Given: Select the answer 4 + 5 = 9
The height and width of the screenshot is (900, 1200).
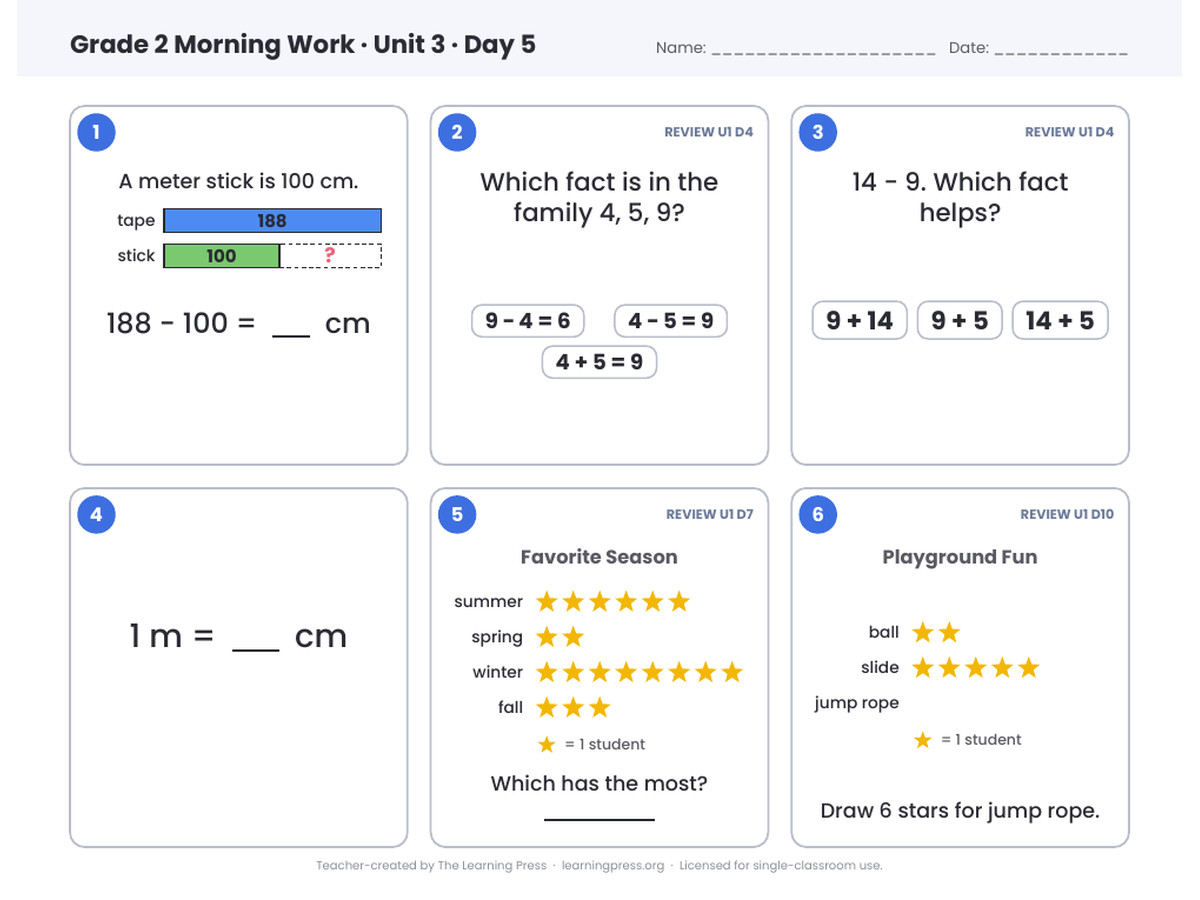Looking at the screenshot, I should pos(599,362).
